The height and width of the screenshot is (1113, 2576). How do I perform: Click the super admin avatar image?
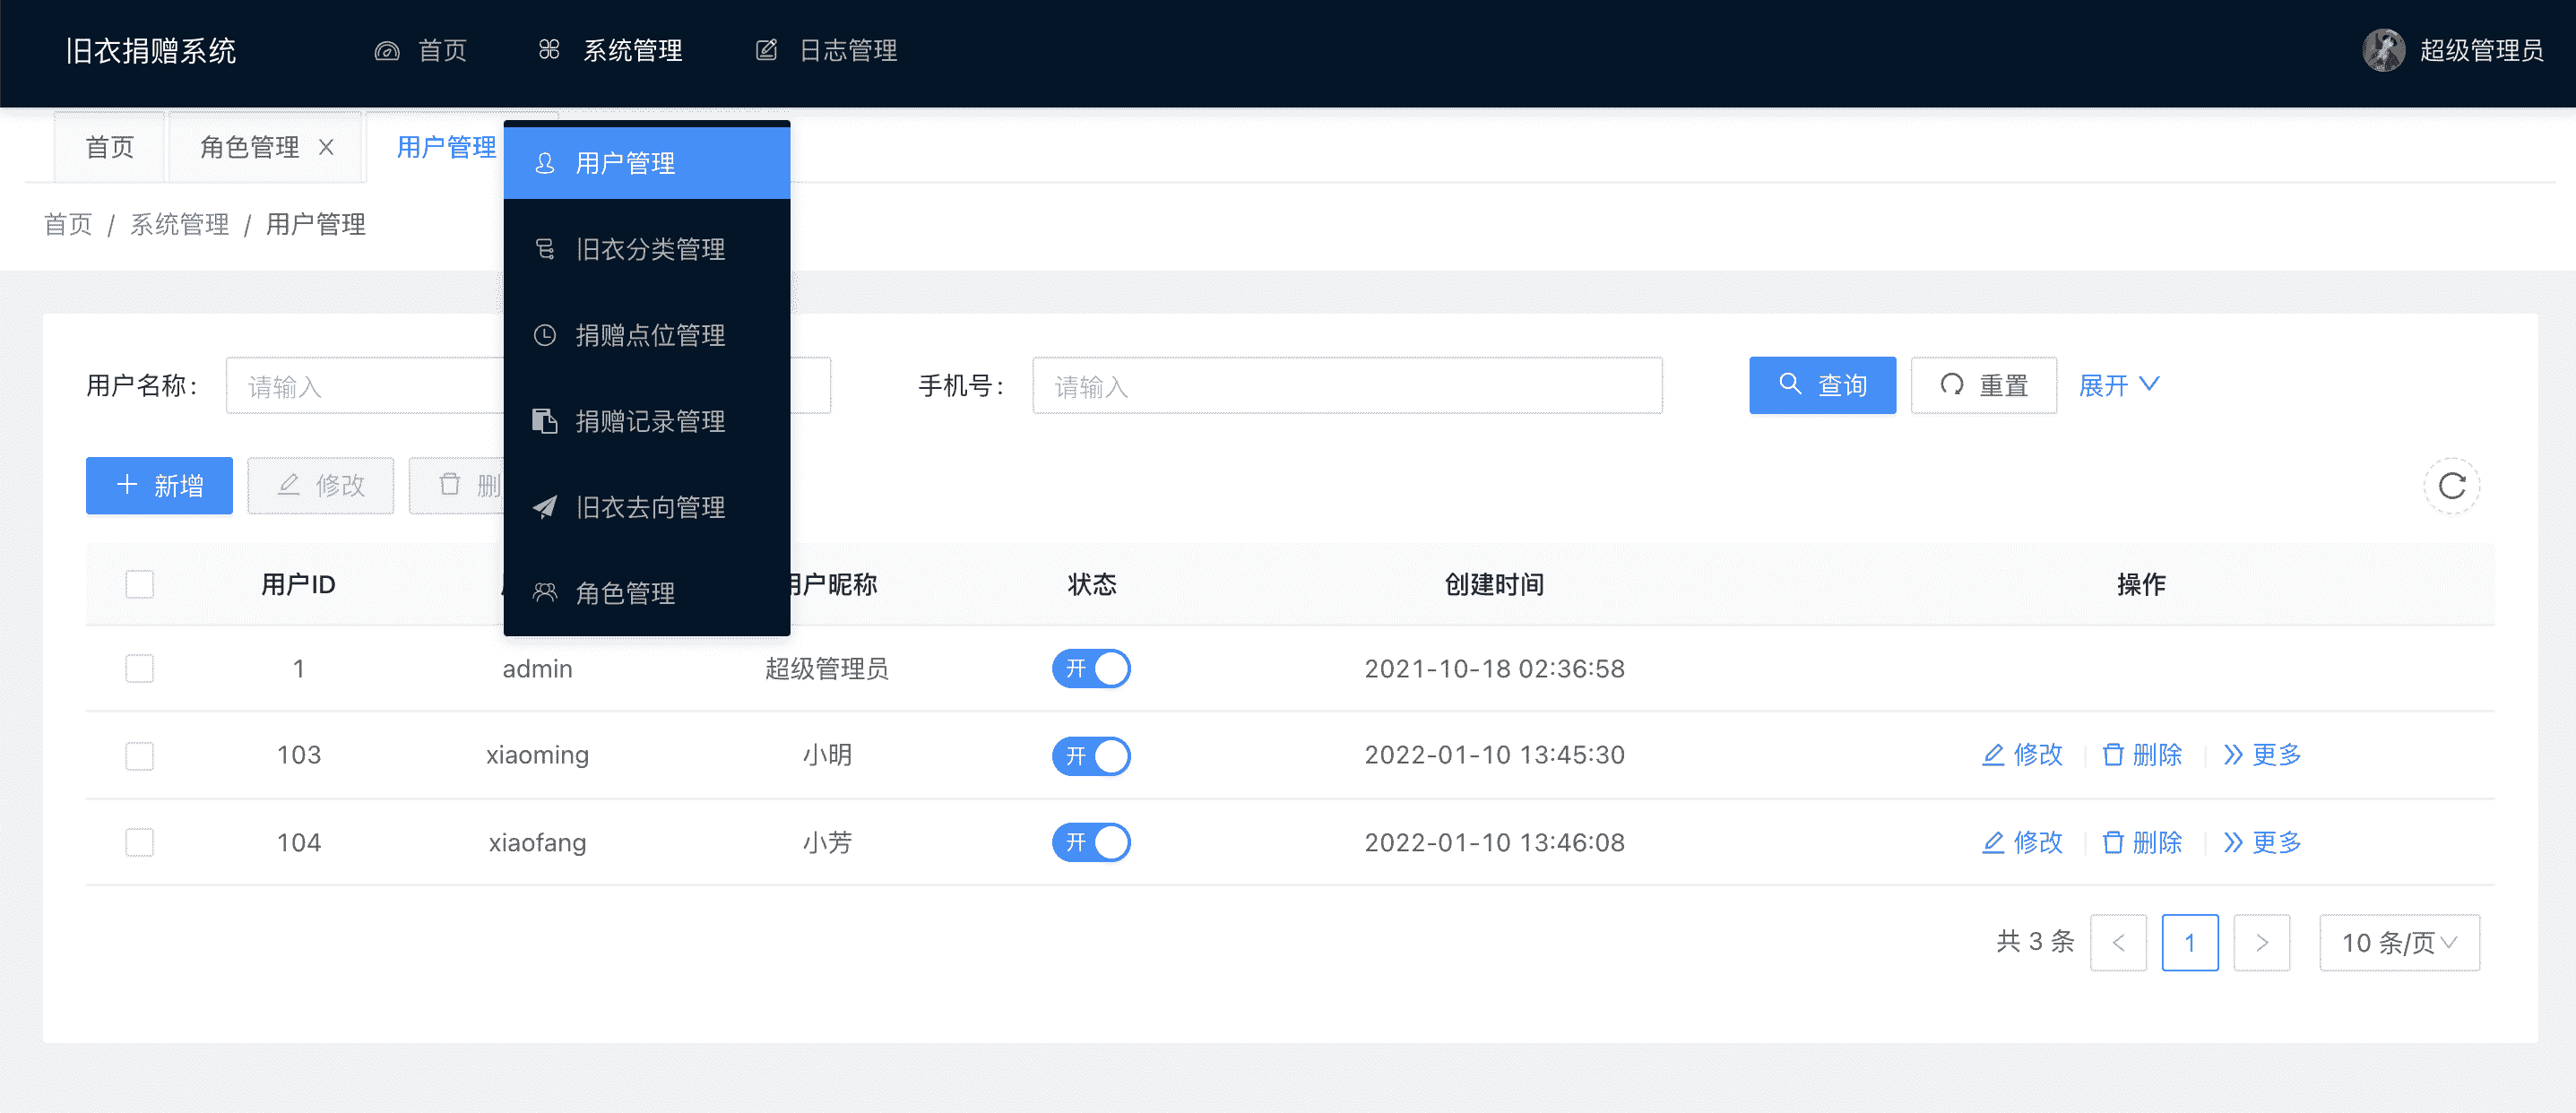[2383, 50]
